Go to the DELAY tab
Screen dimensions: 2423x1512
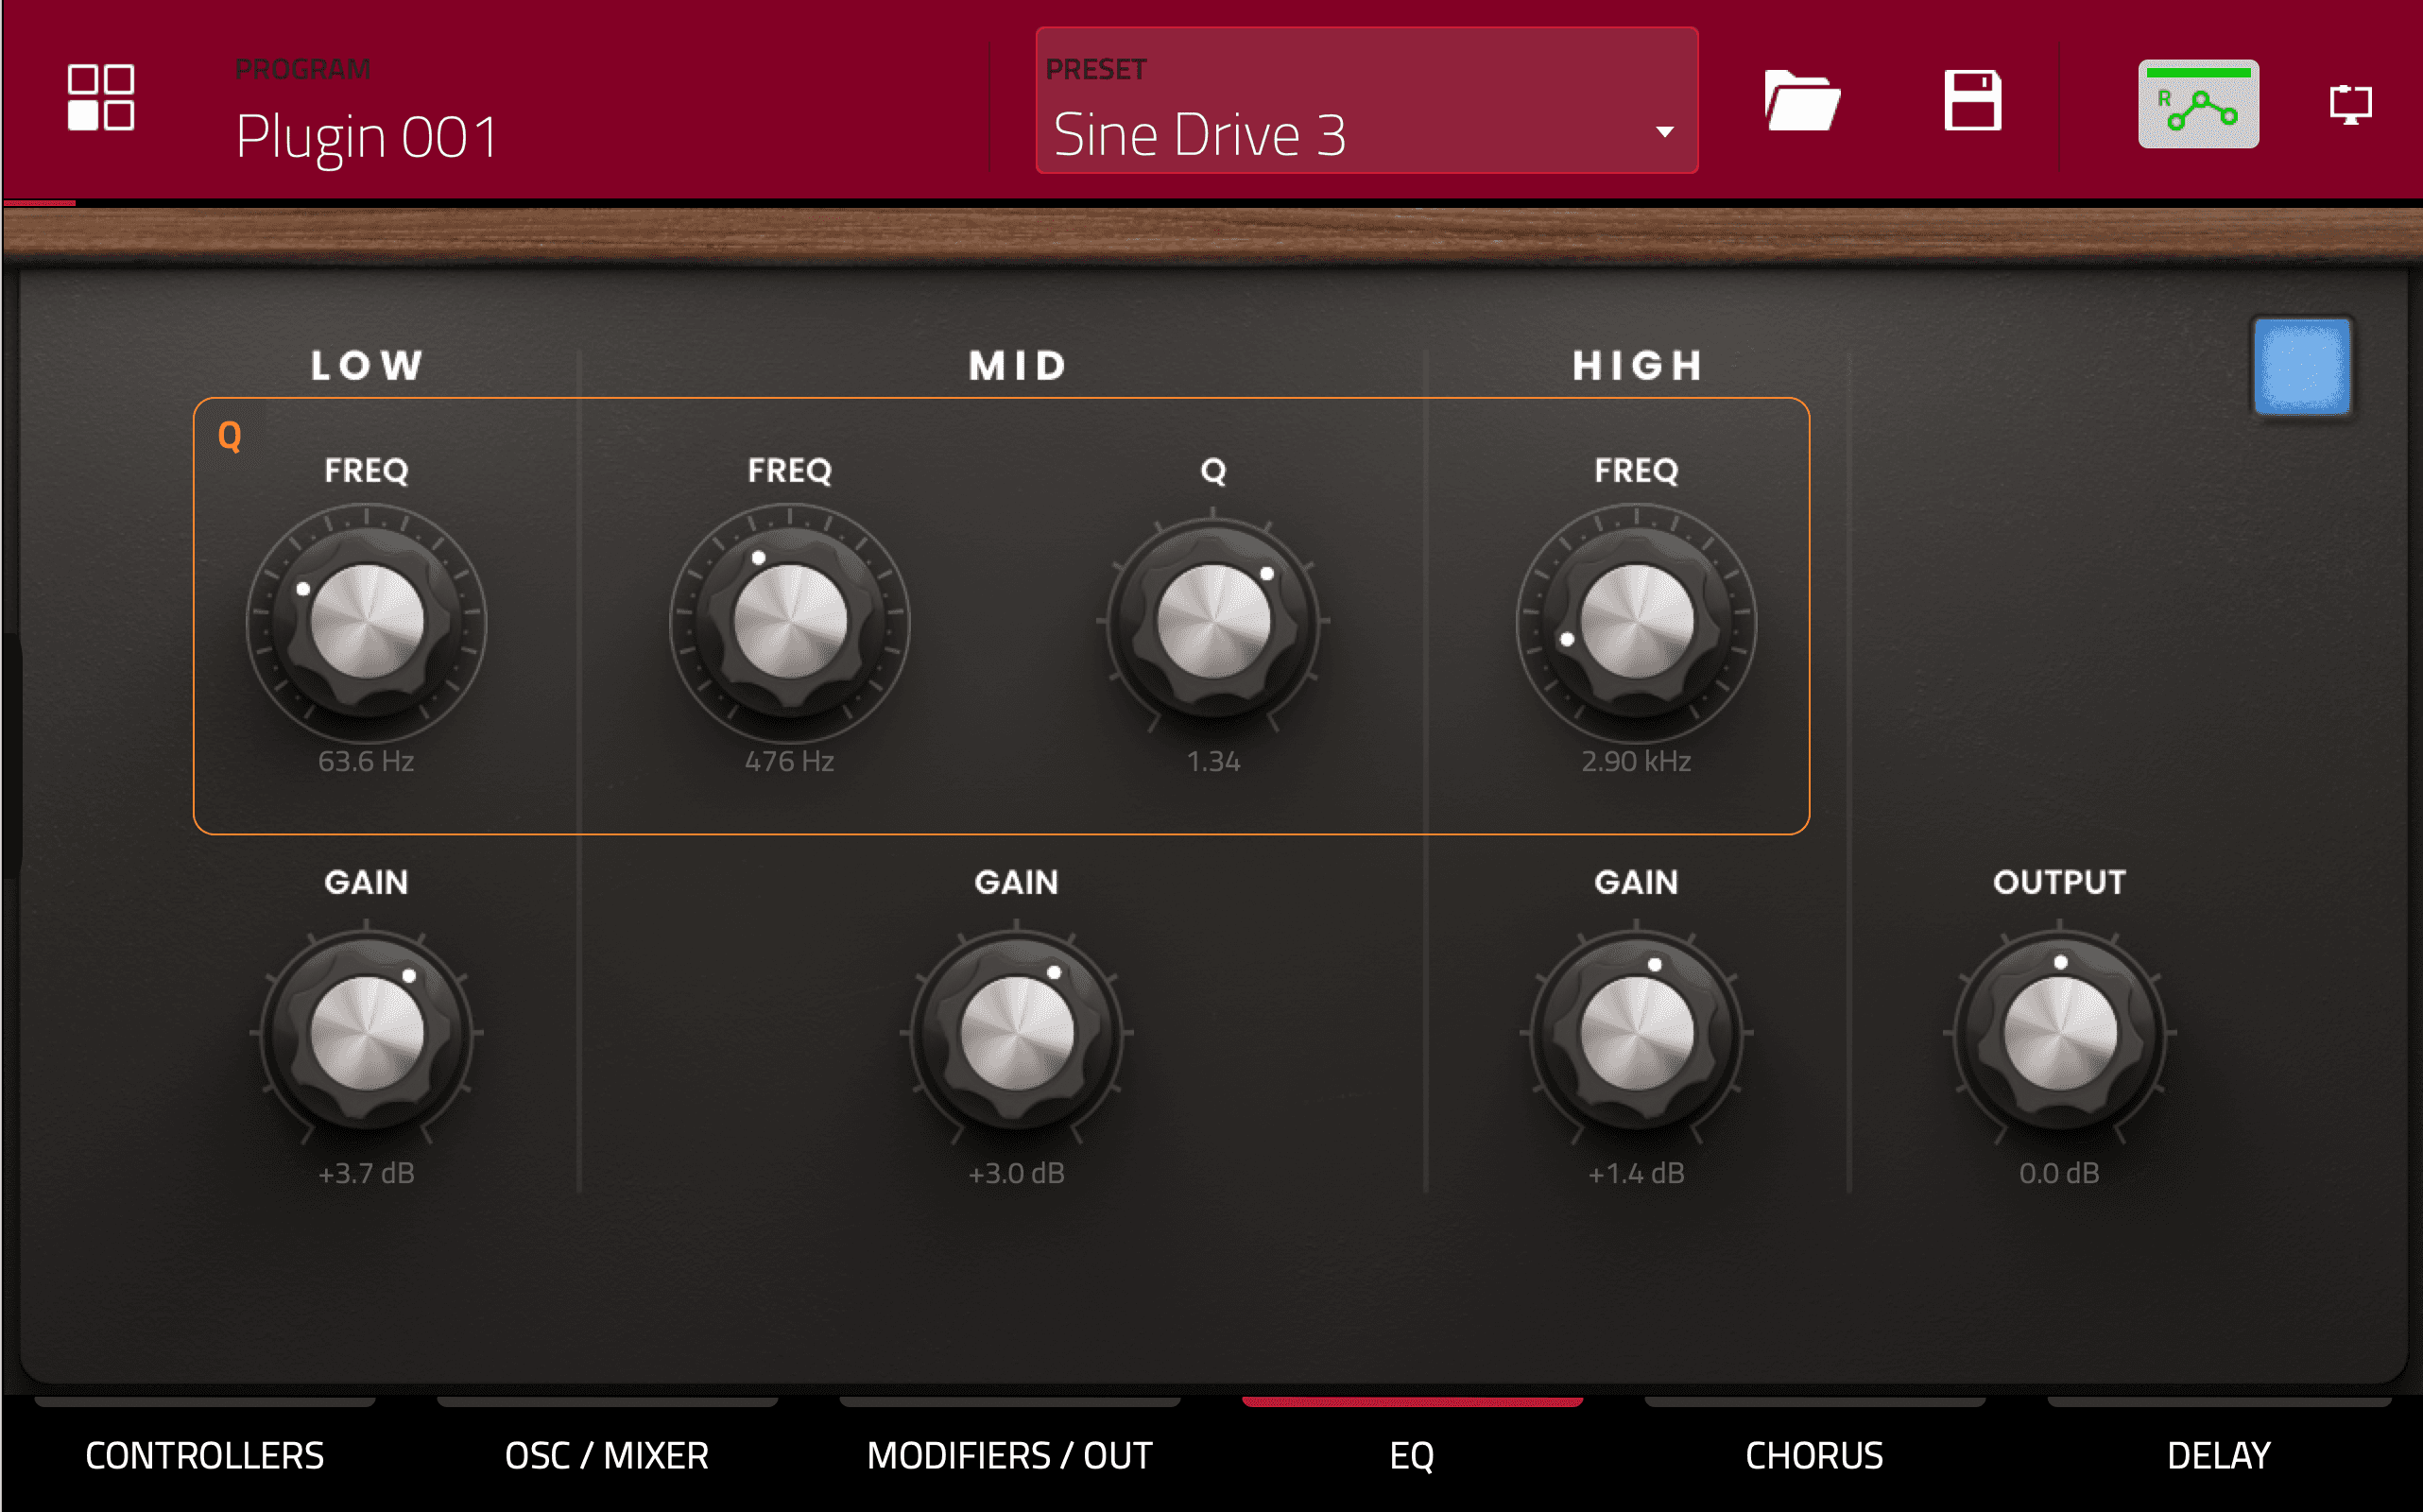tap(2218, 1454)
